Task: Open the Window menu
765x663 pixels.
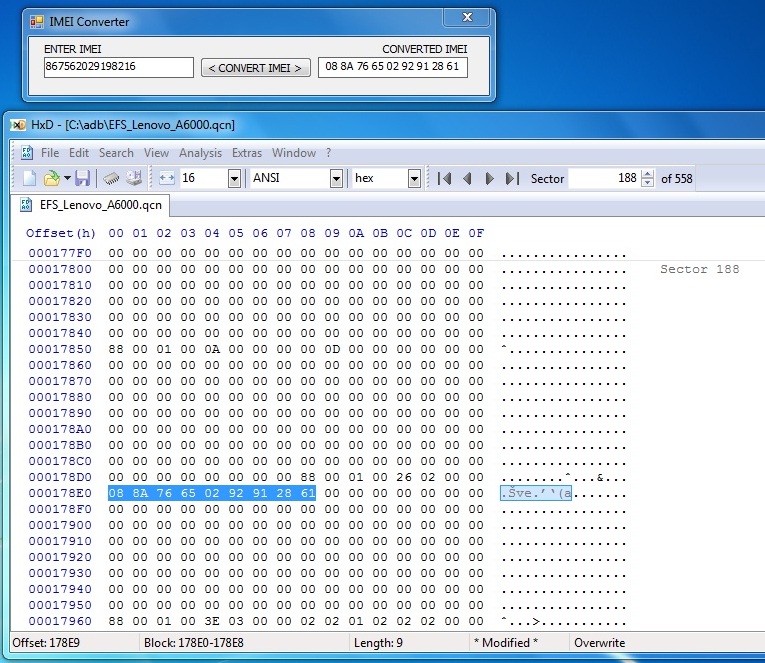Action: pos(294,153)
